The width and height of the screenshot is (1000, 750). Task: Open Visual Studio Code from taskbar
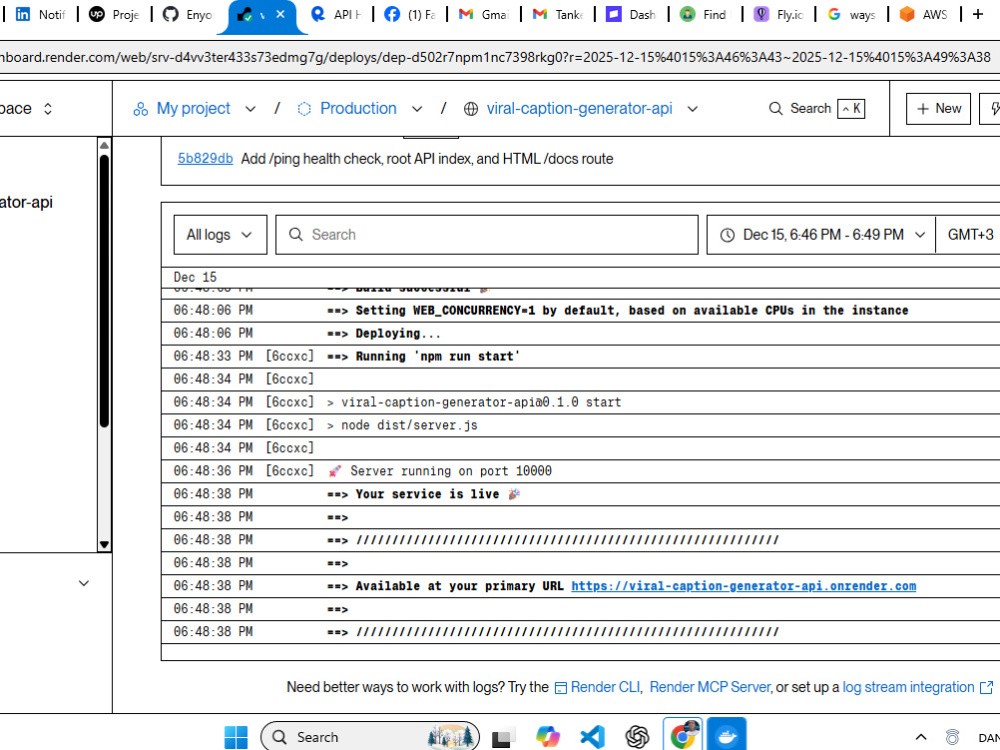592,737
